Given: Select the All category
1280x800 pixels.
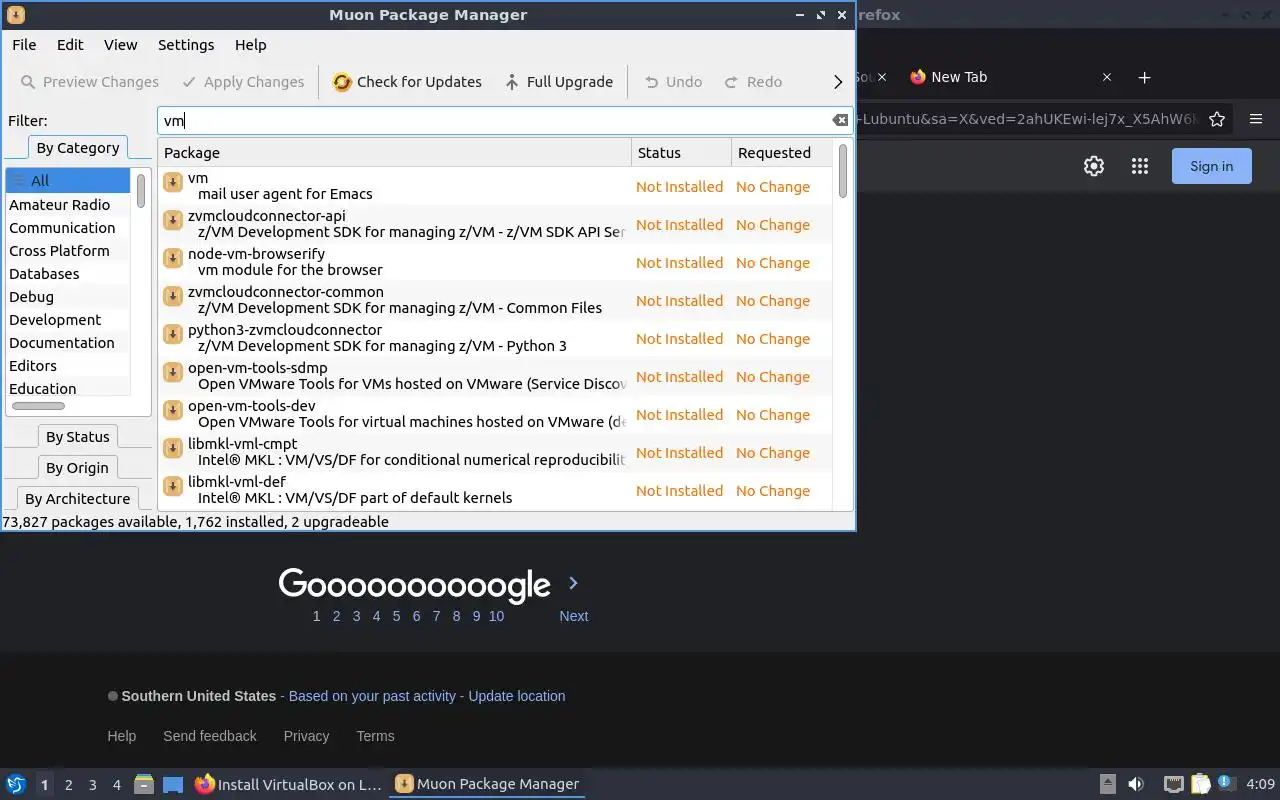Looking at the screenshot, I should point(68,181).
